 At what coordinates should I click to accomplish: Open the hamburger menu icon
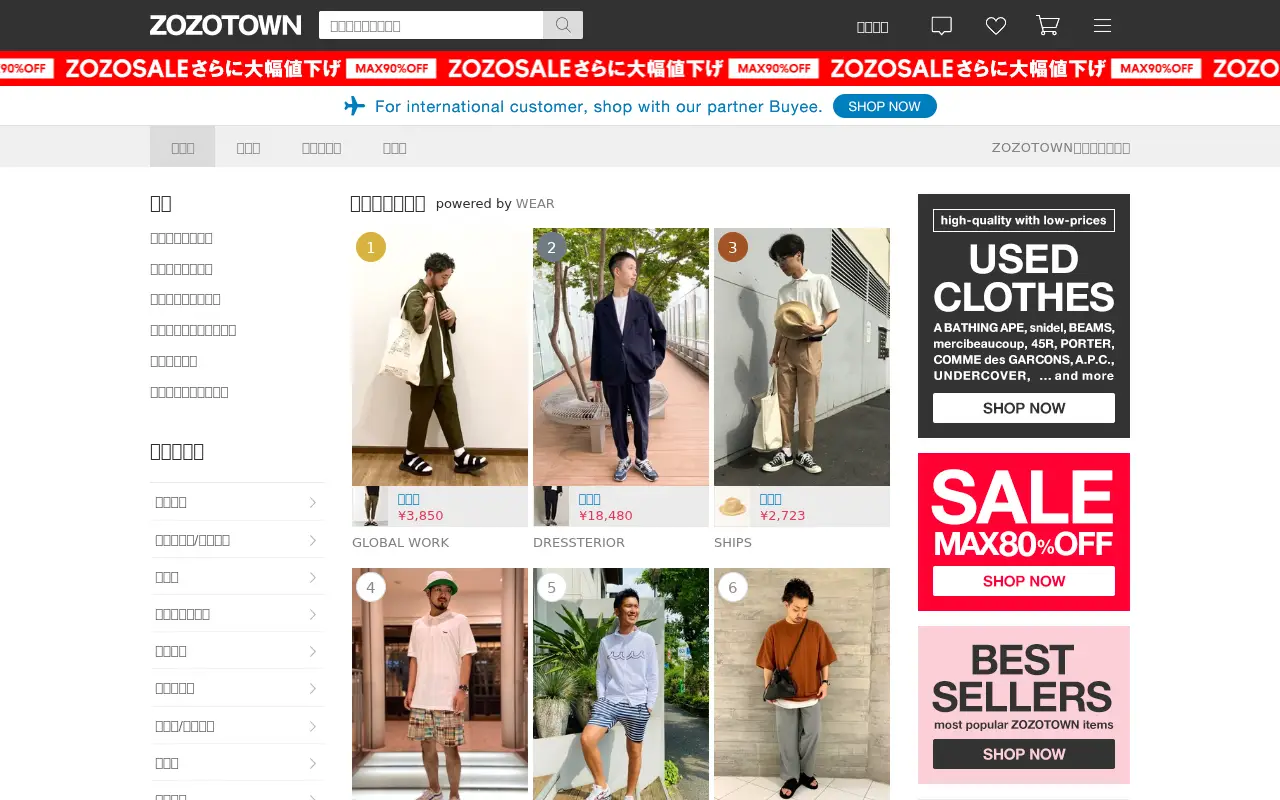point(1102,26)
